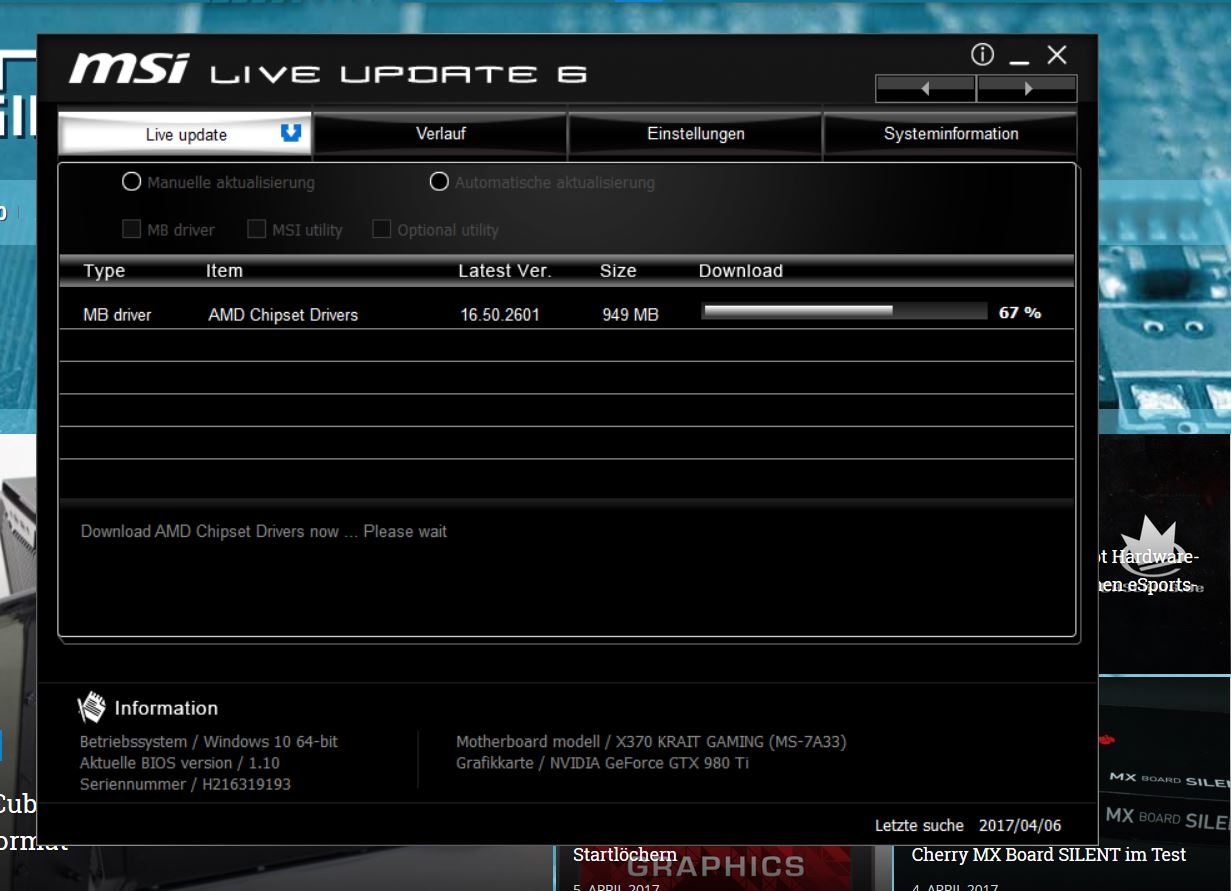The image size is (1231, 891).
Task: Open the Einstellungen tab
Action: [x=696, y=134]
